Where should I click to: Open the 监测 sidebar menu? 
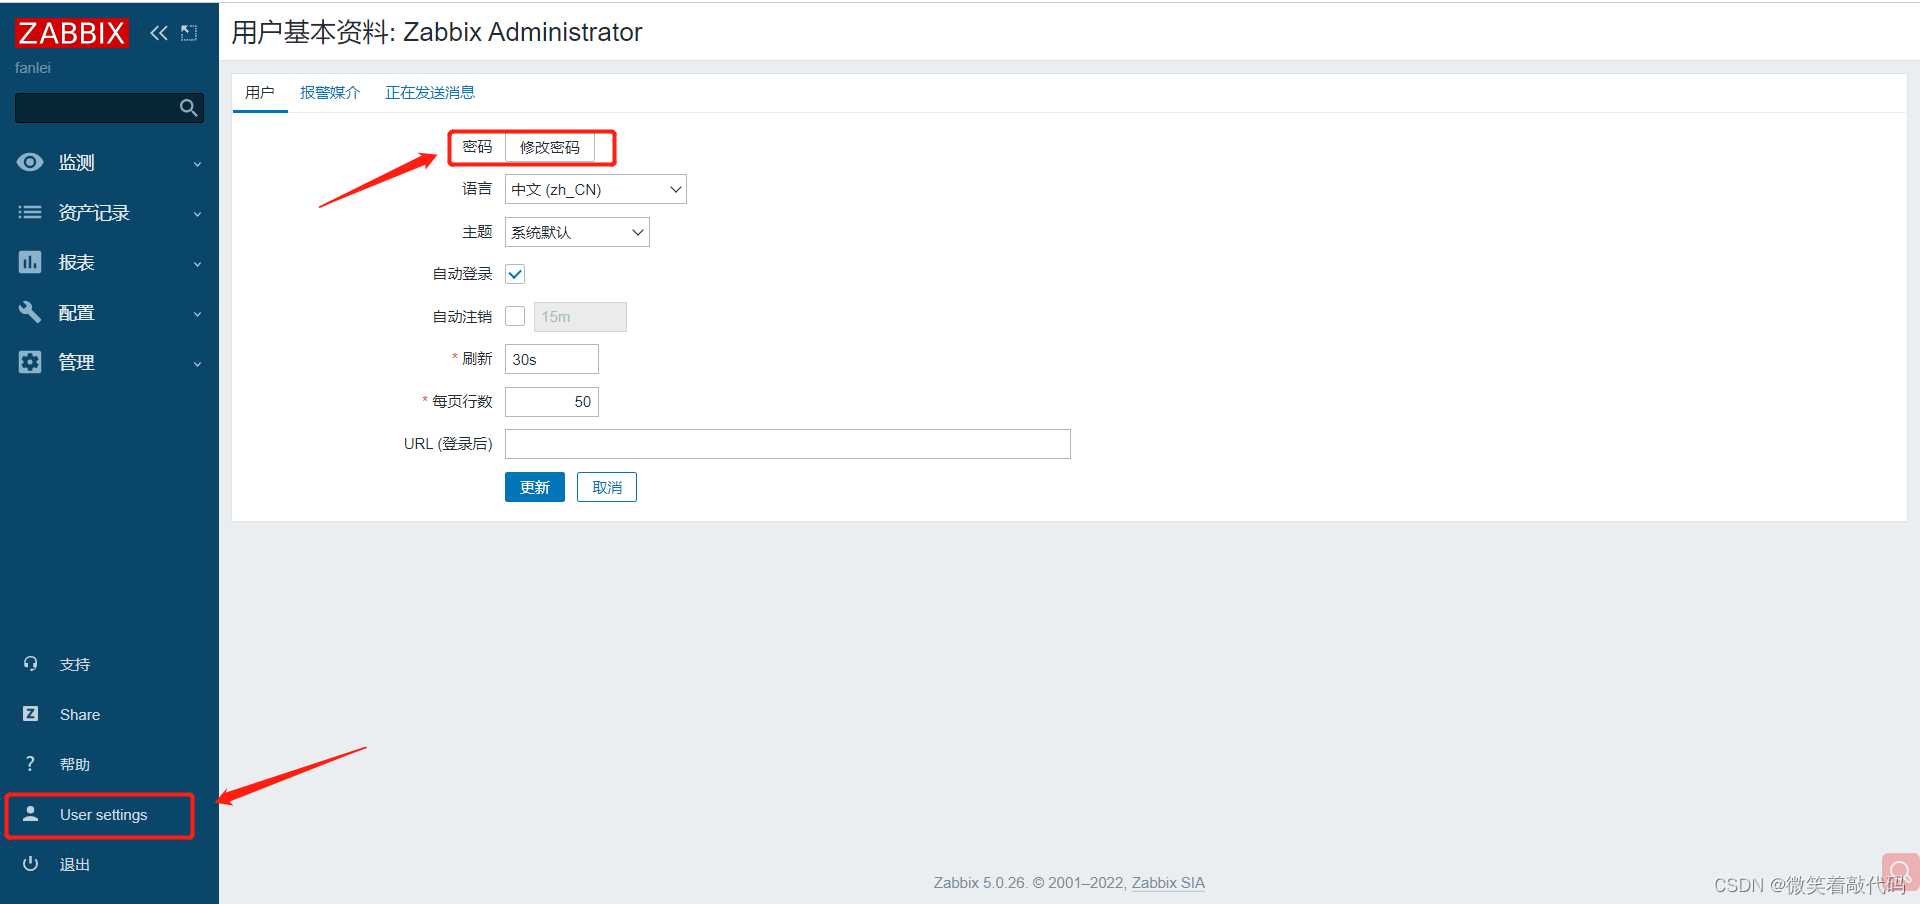click(x=109, y=162)
